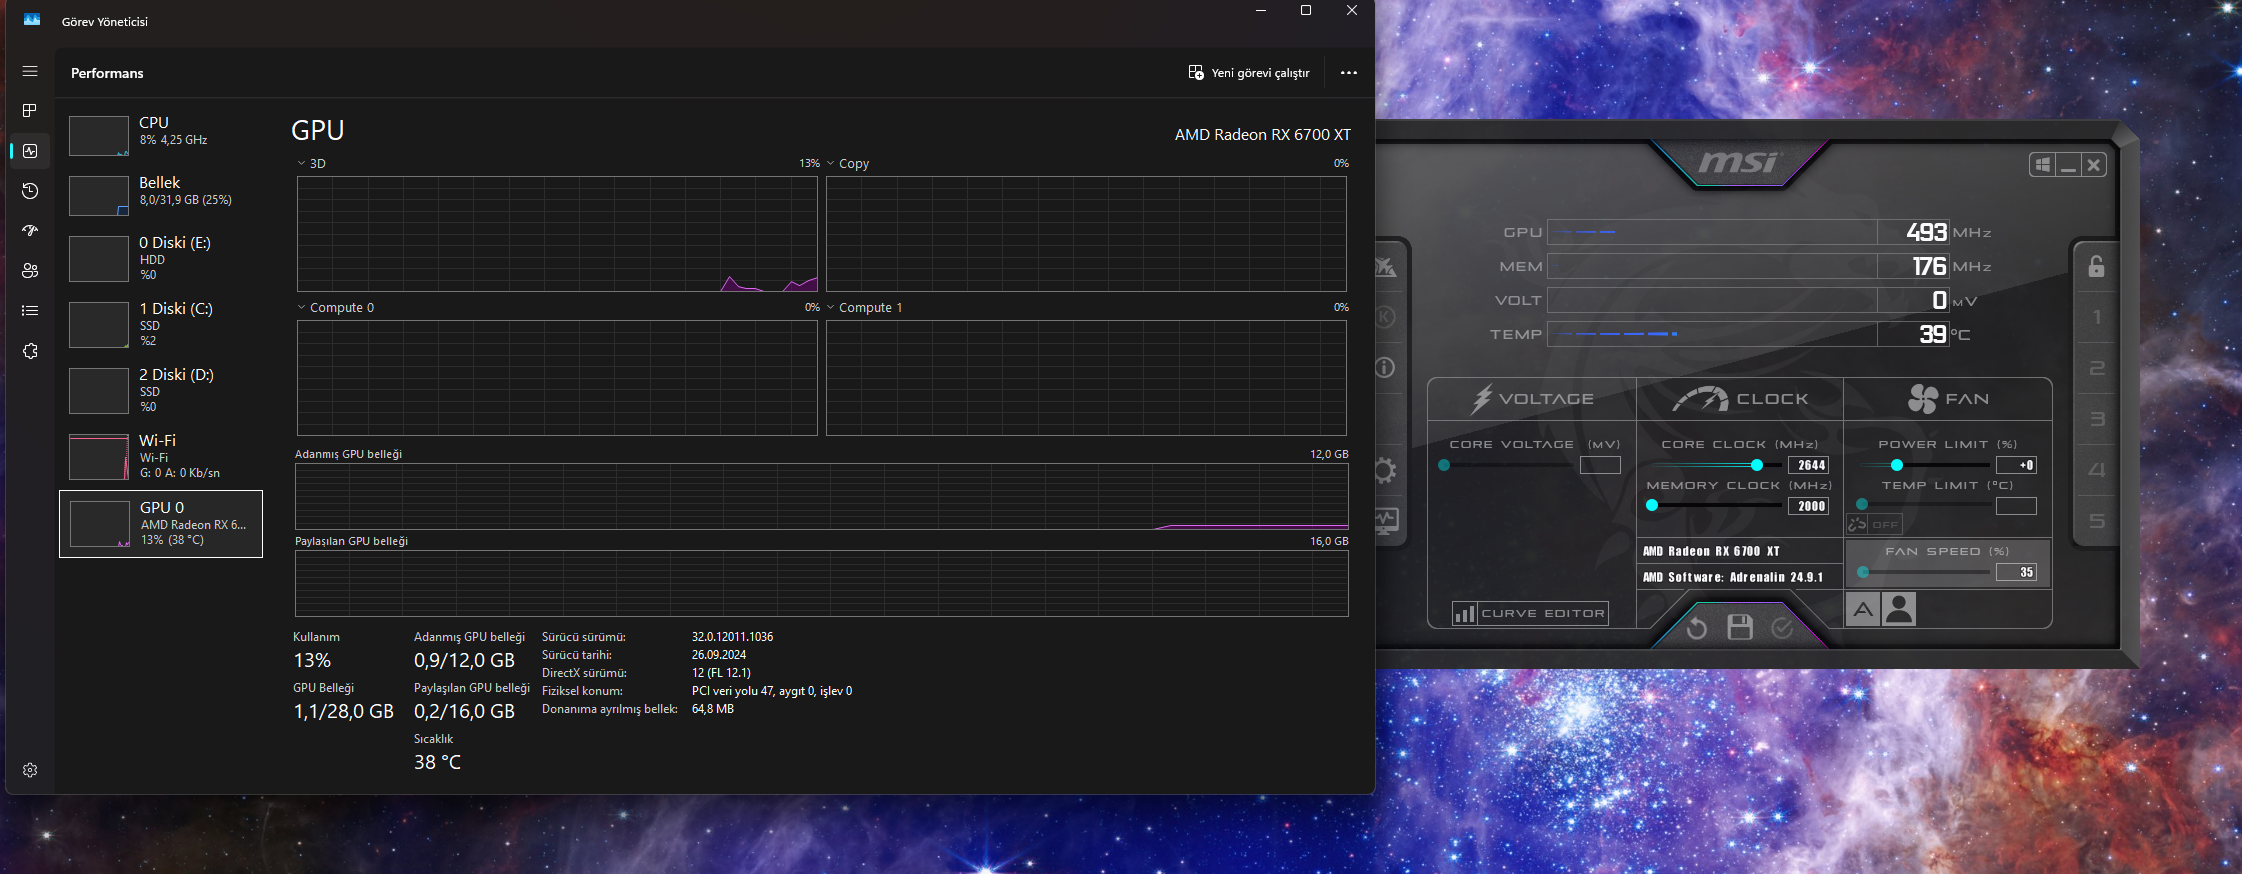This screenshot has height=874, width=2242.
Task: Expand the Compute 0 graph dropdown
Action: pos(301,307)
